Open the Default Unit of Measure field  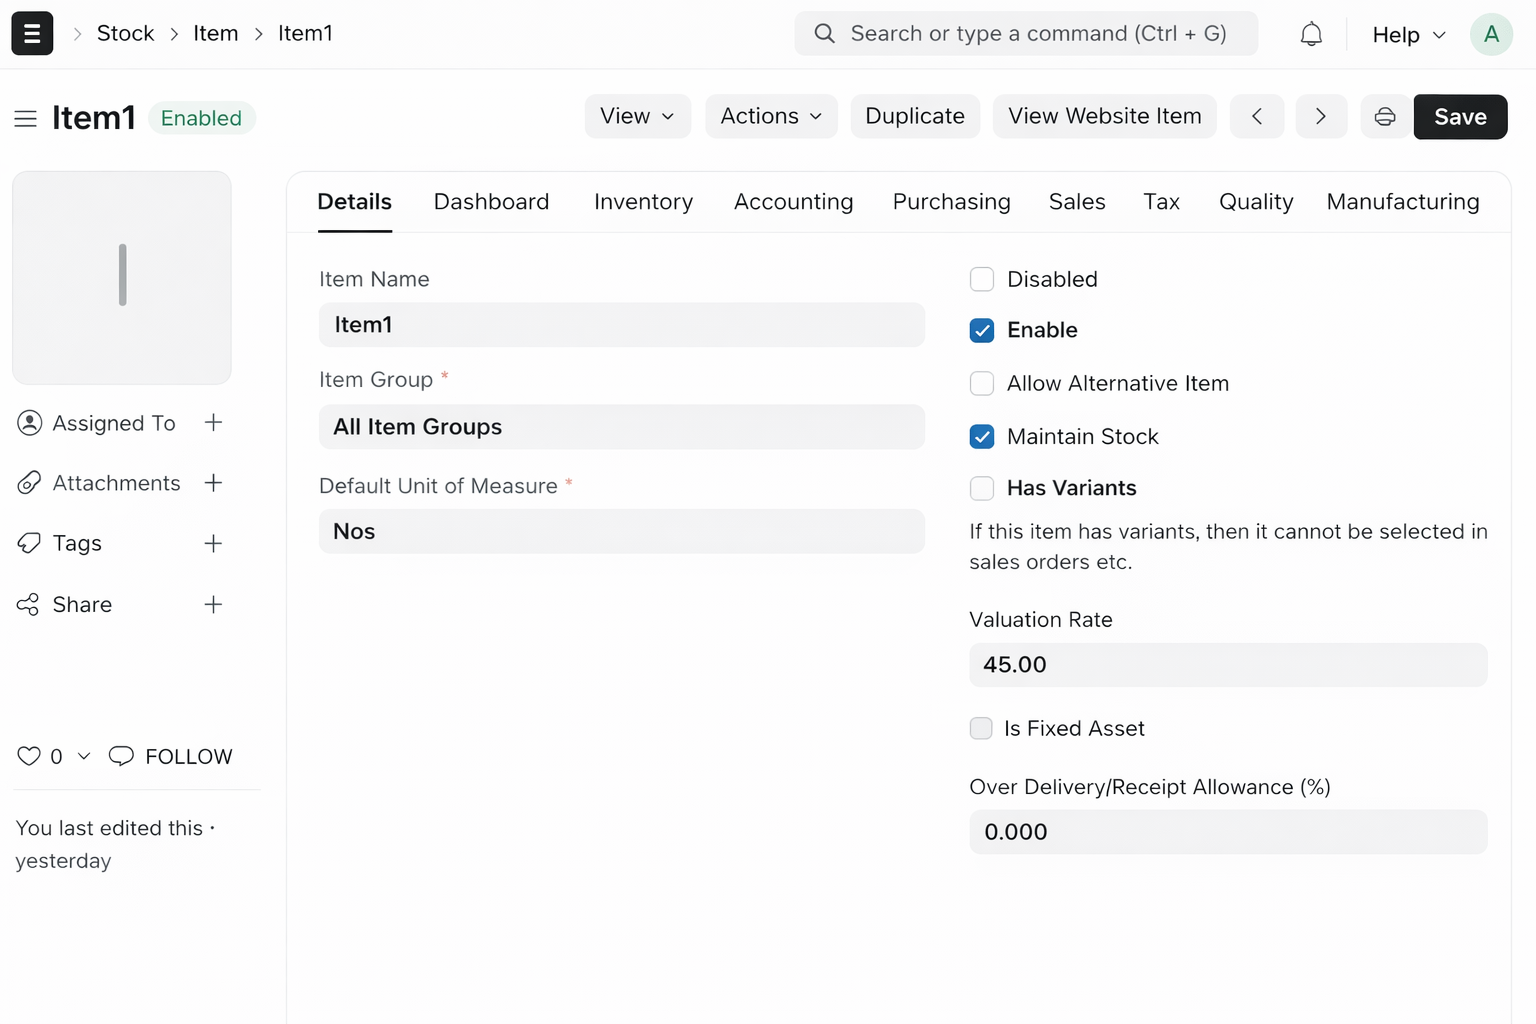pos(621,532)
